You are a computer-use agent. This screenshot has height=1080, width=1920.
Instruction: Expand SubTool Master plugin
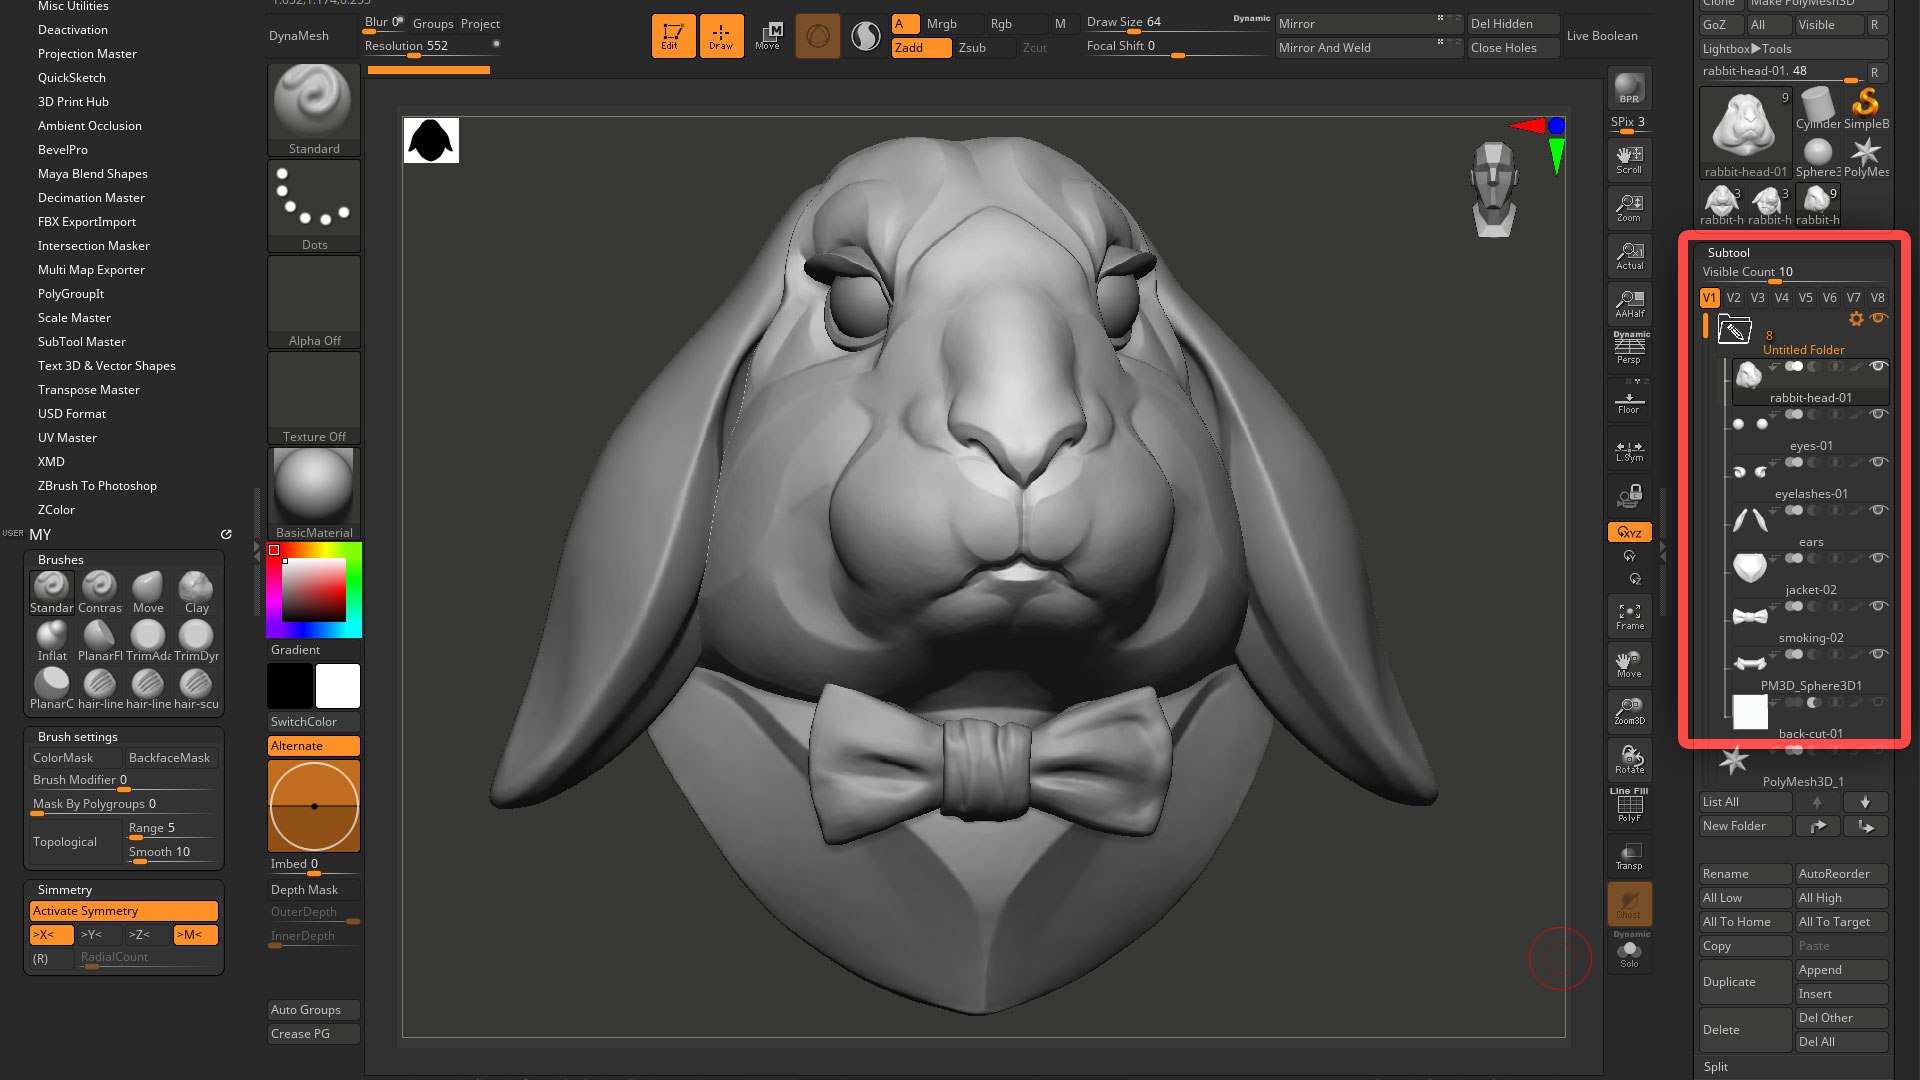click(x=82, y=342)
